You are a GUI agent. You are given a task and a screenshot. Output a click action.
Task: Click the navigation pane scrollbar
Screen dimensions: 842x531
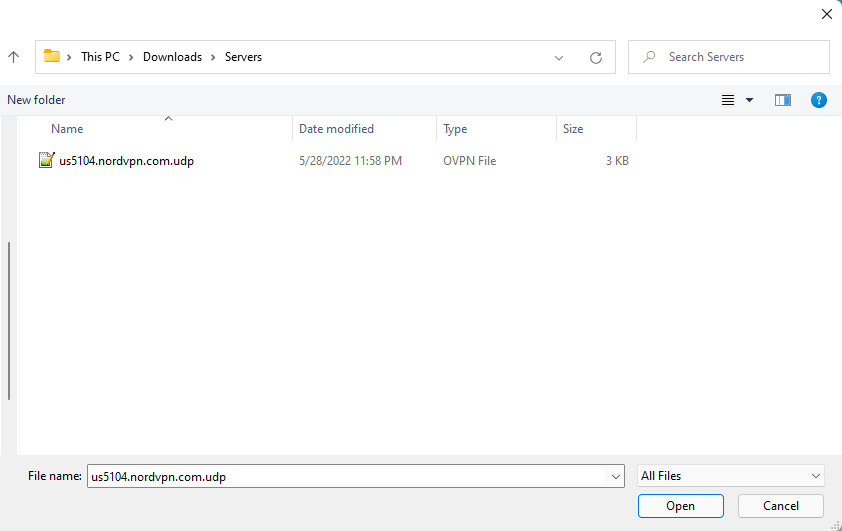click(9, 320)
